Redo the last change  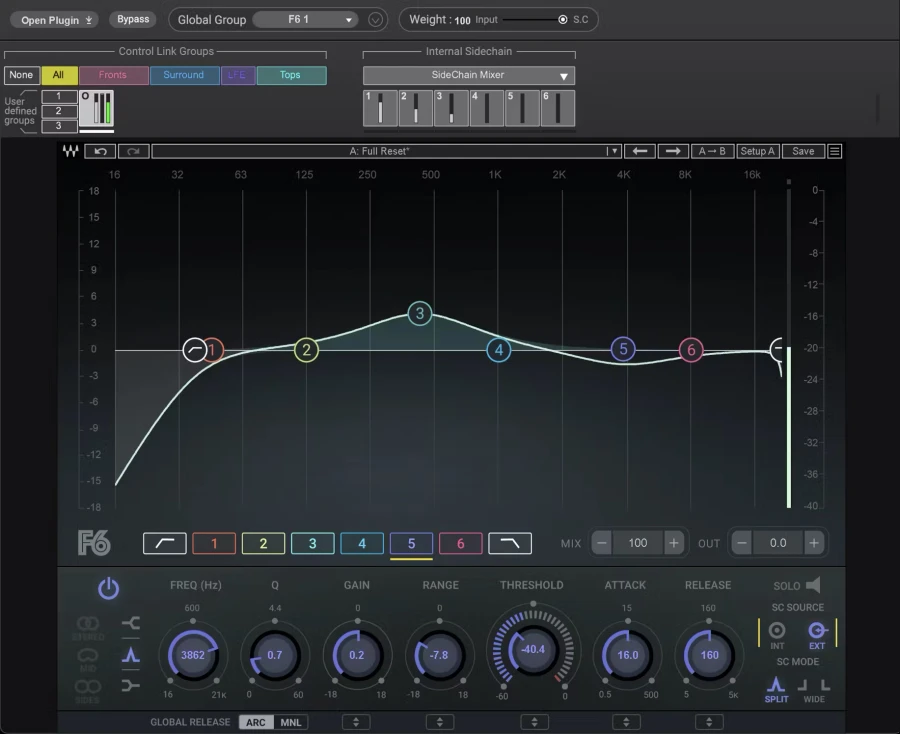coord(134,152)
